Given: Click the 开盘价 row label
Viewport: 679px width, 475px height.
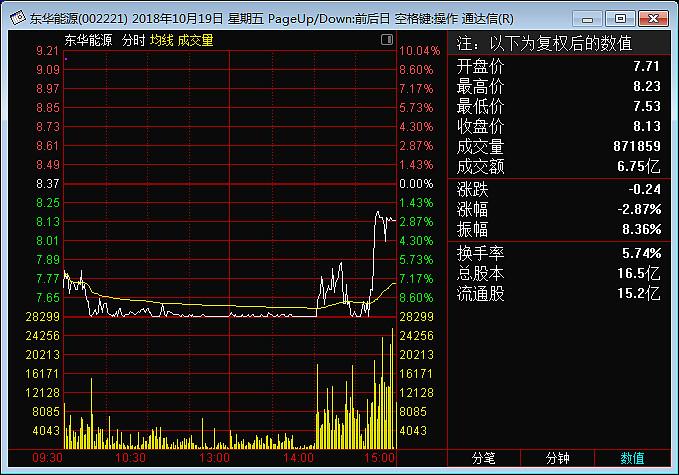Looking at the screenshot, I should click(480, 66).
